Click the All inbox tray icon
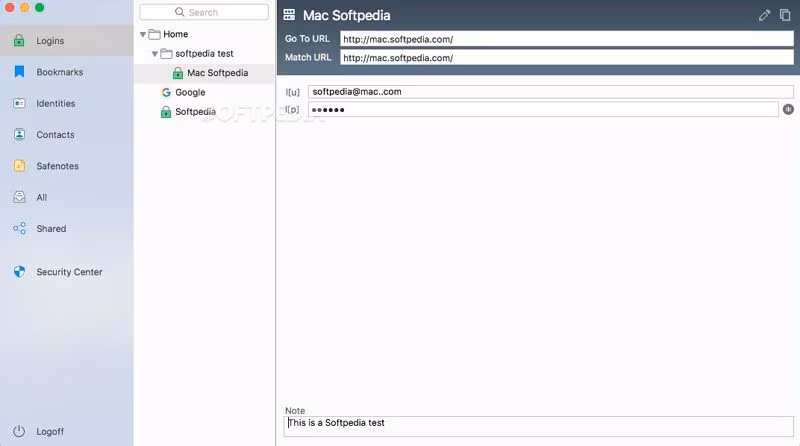 click(x=19, y=197)
